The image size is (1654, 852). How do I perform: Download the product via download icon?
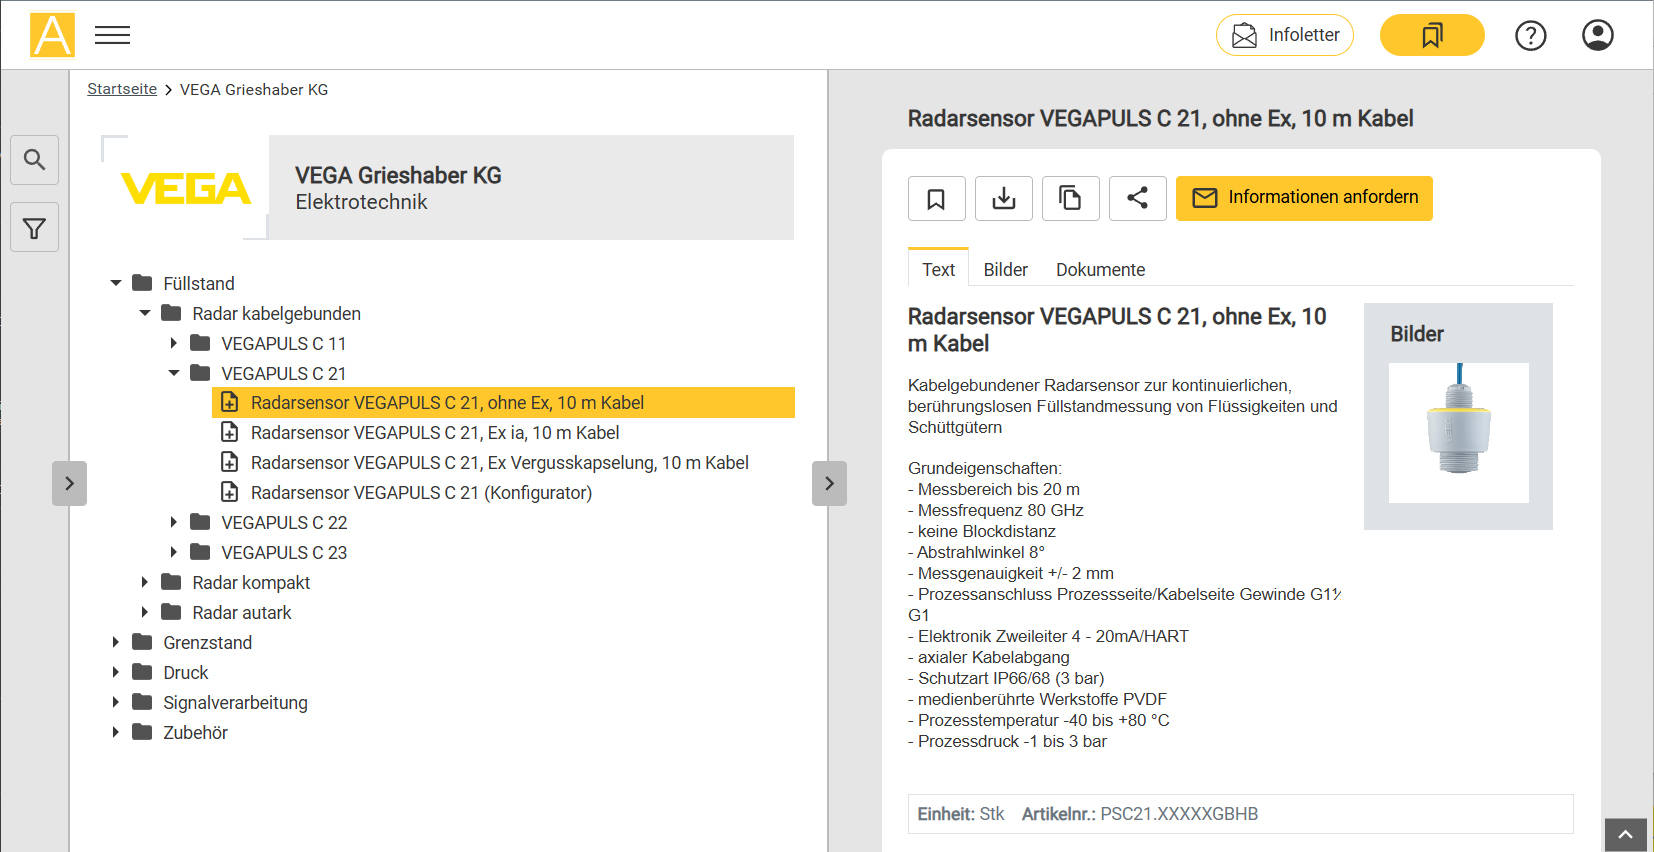pyautogui.click(x=1003, y=198)
